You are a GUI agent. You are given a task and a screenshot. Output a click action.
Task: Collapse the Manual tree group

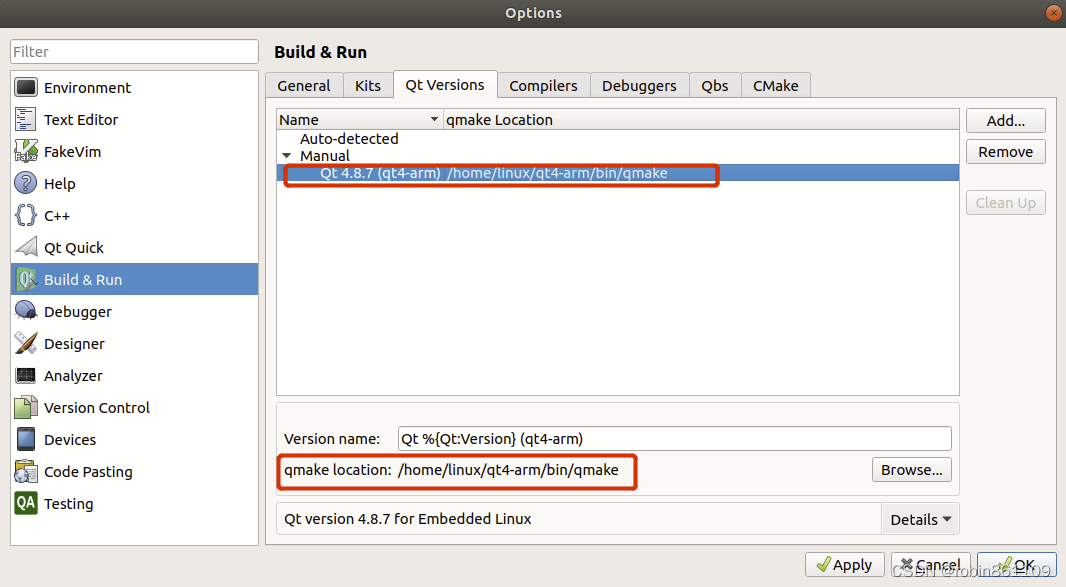pyautogui.click(x=287, y=156)
